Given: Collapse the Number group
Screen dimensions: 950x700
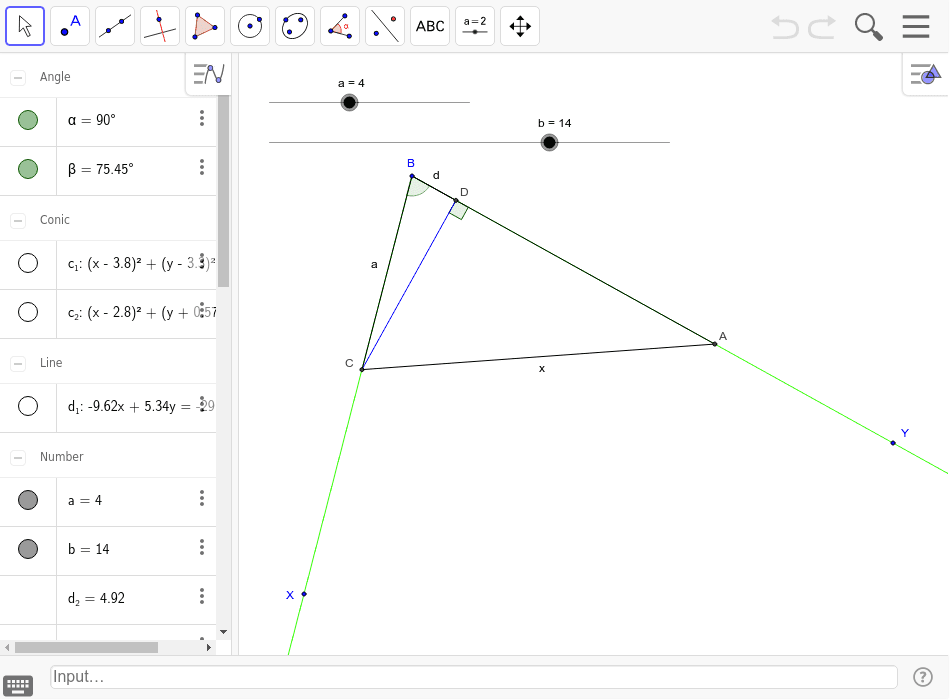Looking at the screenshot, I should coord(18,457).
